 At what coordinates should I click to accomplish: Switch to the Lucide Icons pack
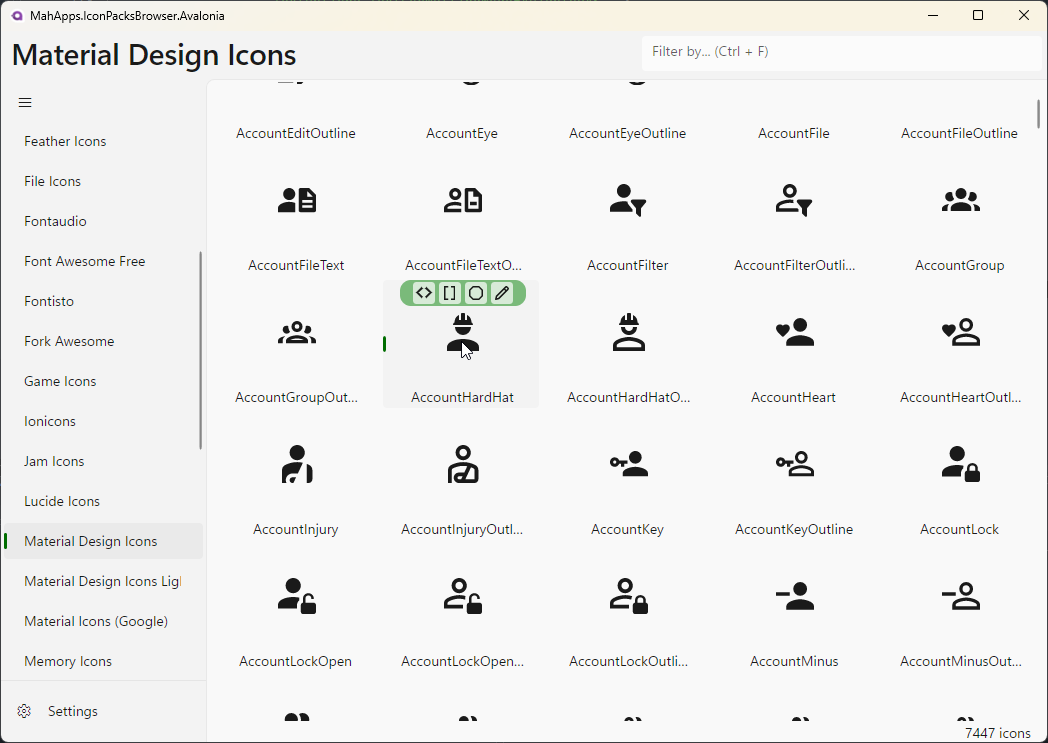[x=104, y=501]
